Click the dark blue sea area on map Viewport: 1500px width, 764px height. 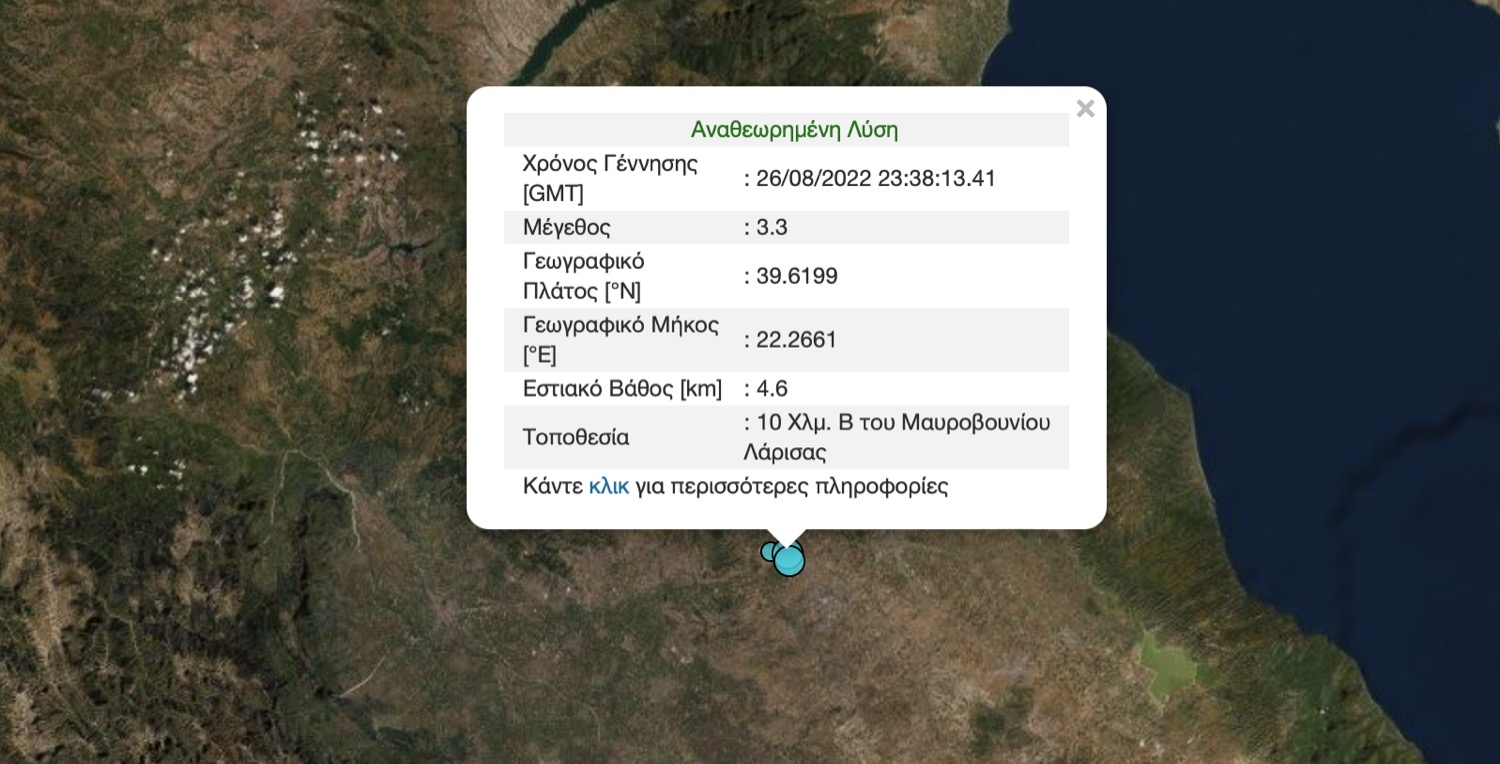(x=1300, y=200)
